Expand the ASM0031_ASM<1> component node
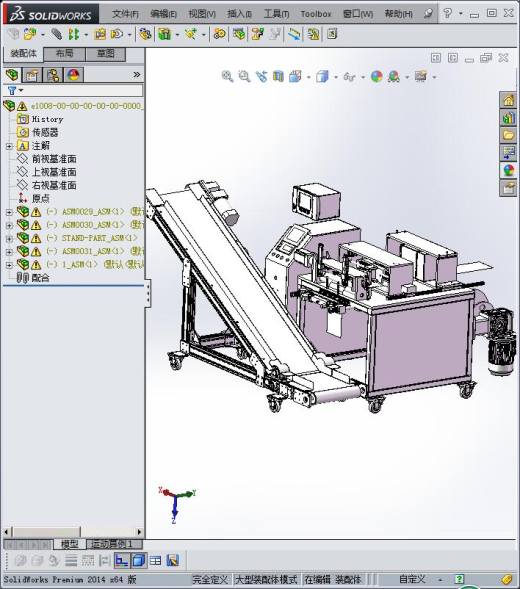The image size is (520, 589). pos(9,252)
